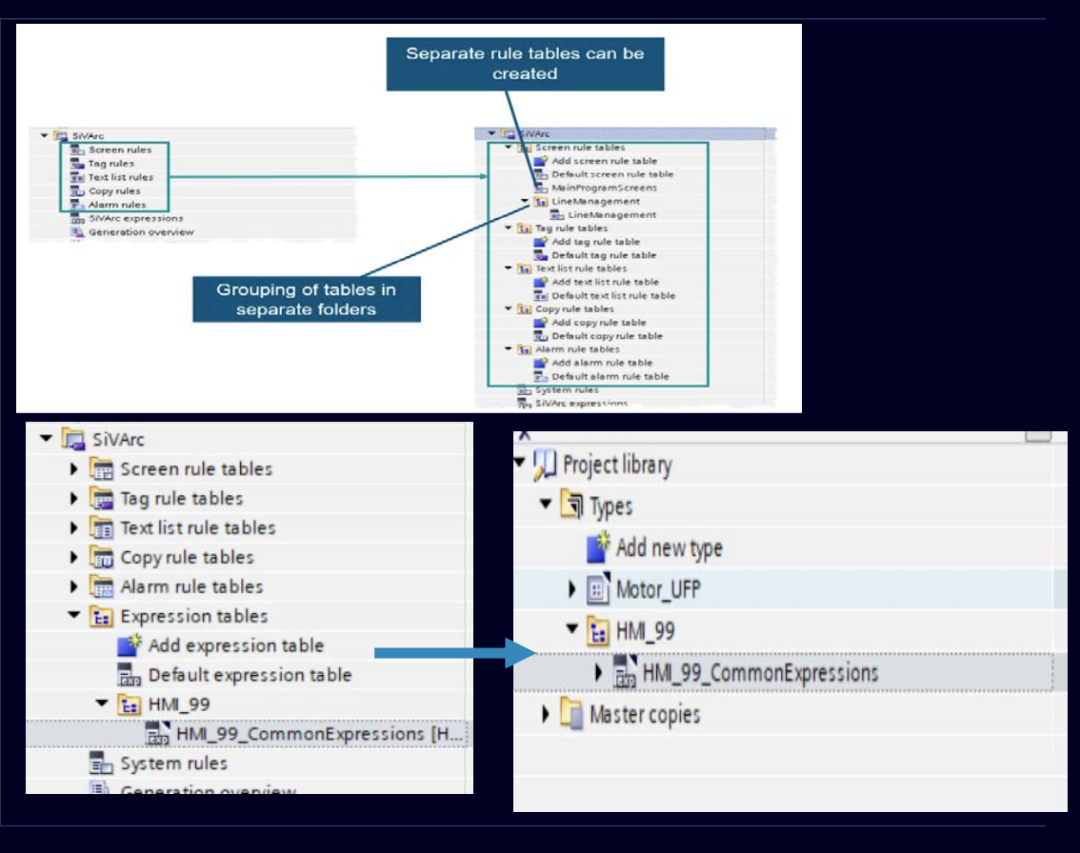Collapse the Expression tables folder
This screenshot has width=1080, height=853.
coord(74,616)
